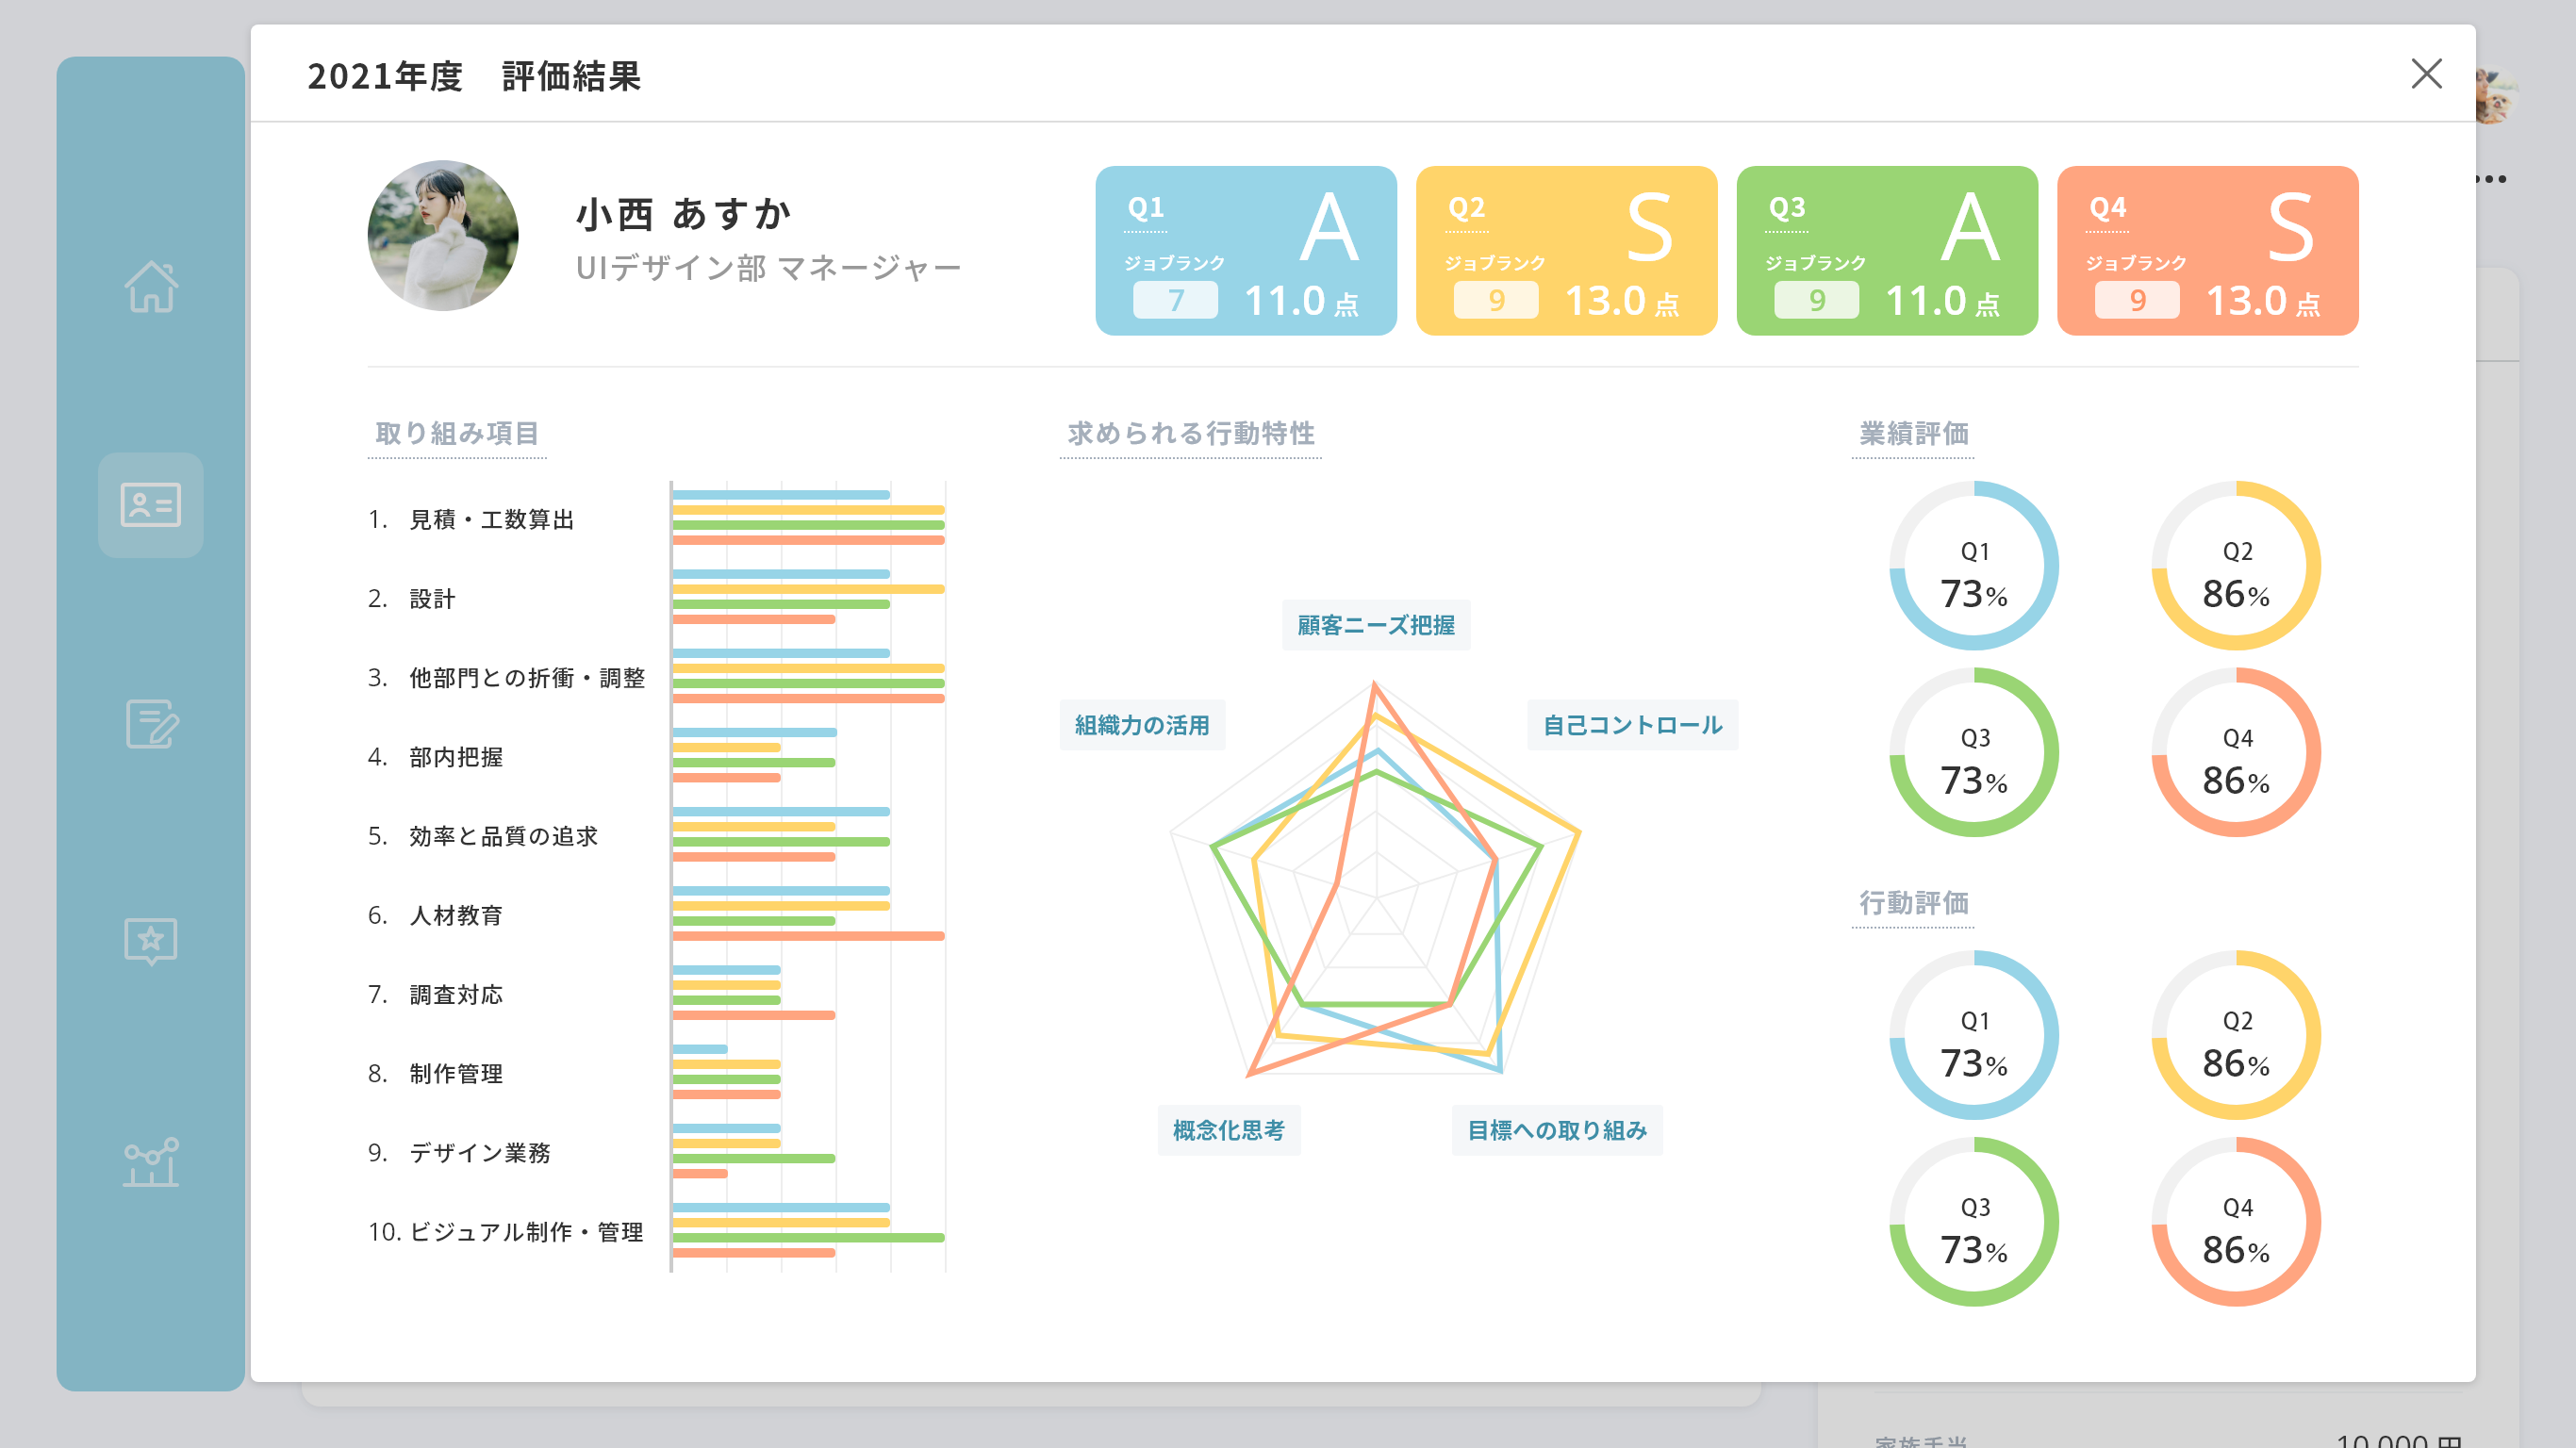2576x1448 pixels.
Task: Click the 顧客ニーズ把握 radar label
Action: tap(1375, 625)
